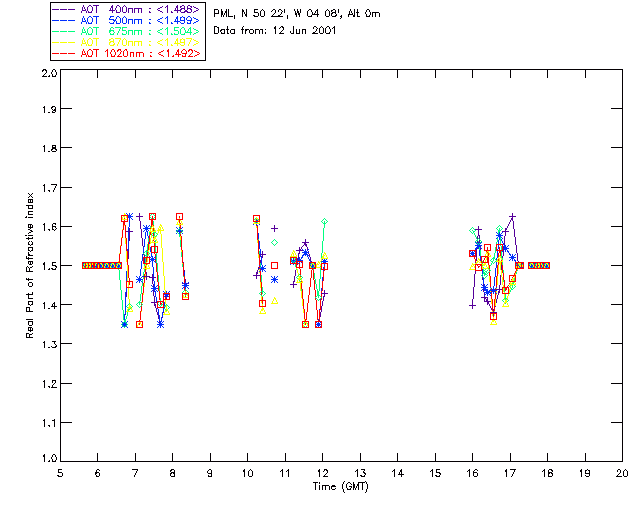Click the hour 14 x-axis label

(398, 473)
